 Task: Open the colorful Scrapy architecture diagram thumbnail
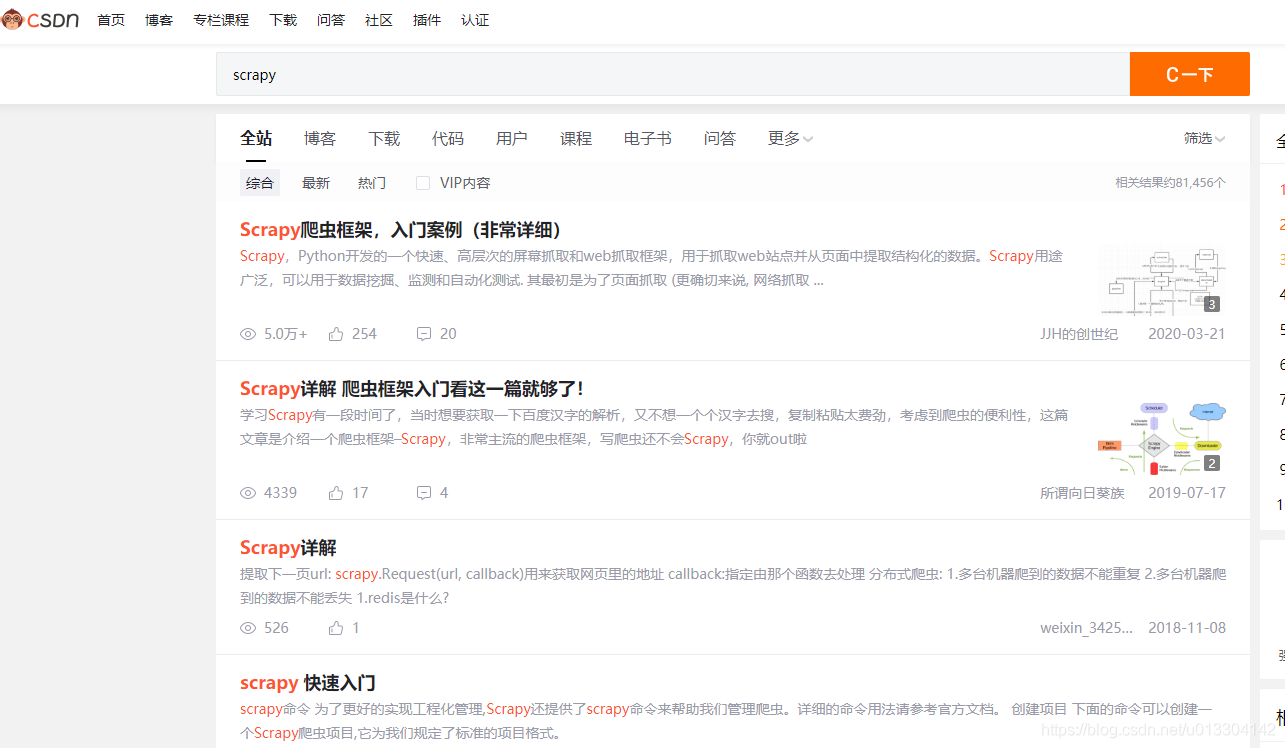(1162, 439)
